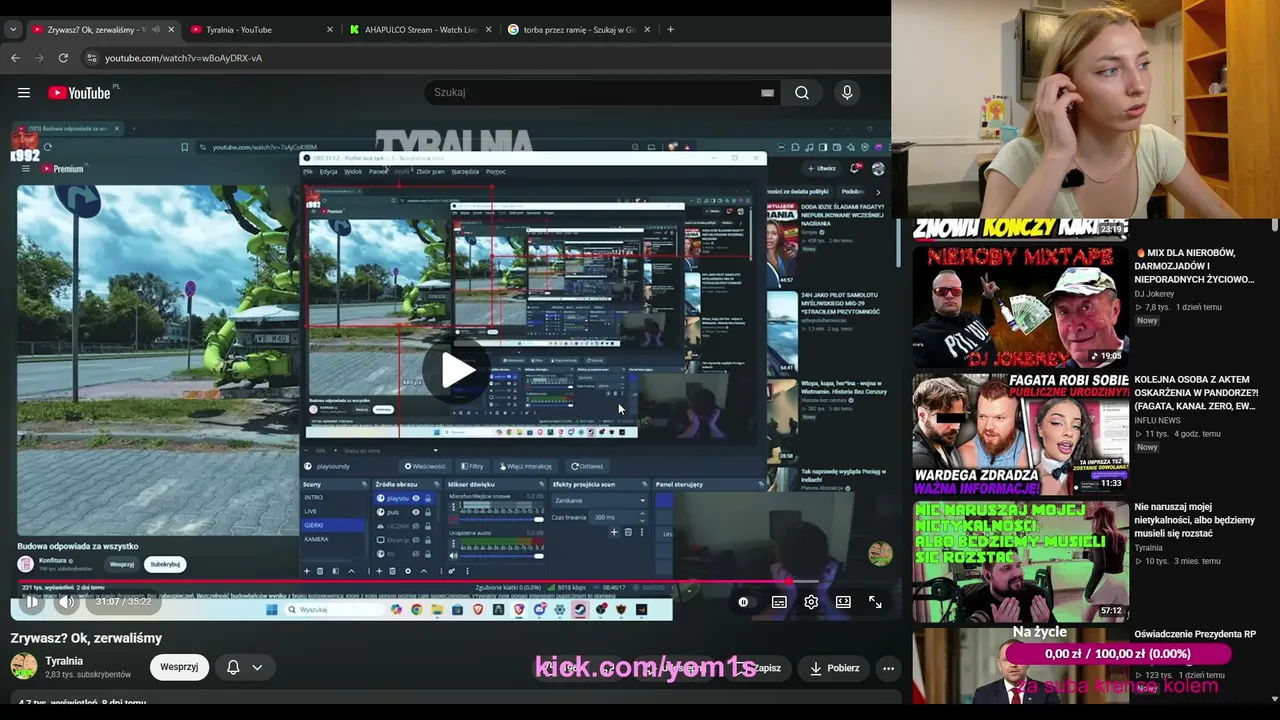Image resolution: width=1280 pixels, height=720 pixels.
Task: Reload the current YouTube page
Action: [63, 58]
